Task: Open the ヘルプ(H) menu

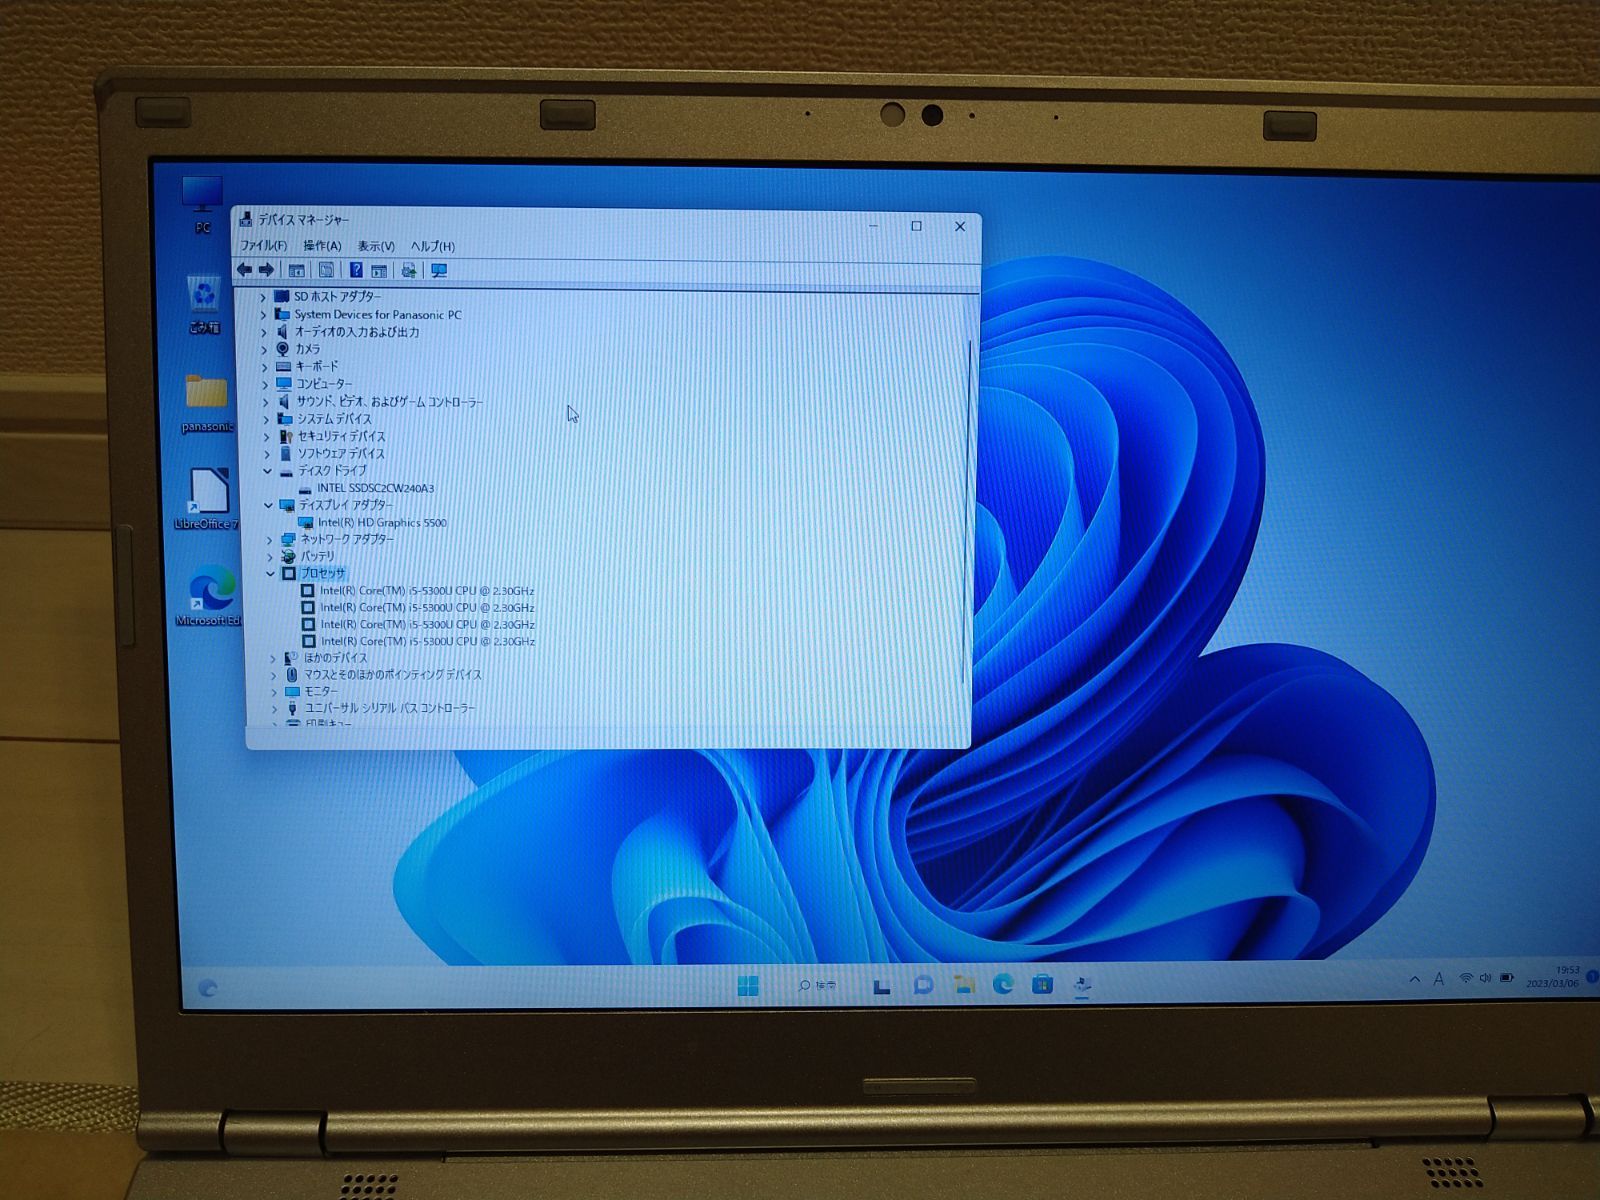Action: click(x=433, y=246)
